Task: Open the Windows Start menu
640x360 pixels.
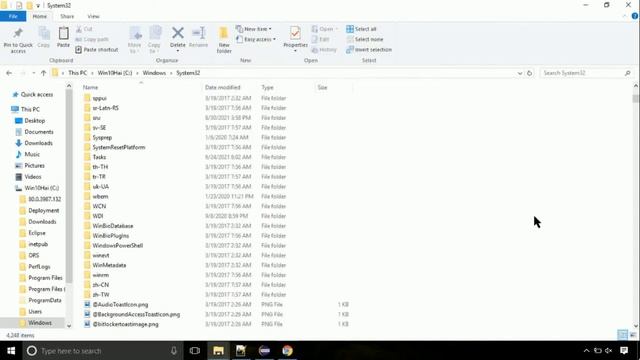Action: click(11, 351)
